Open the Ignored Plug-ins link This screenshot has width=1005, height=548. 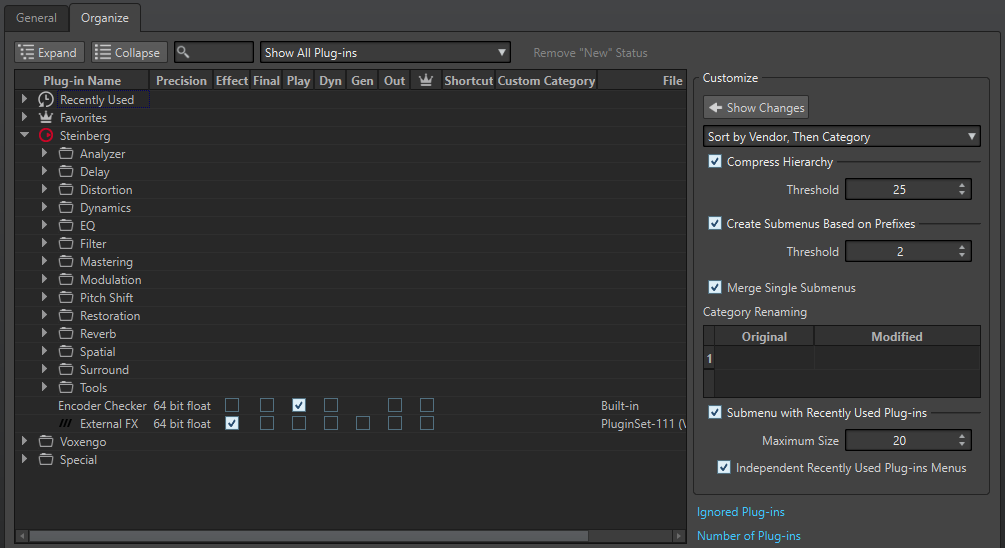(x=740, y=513)
